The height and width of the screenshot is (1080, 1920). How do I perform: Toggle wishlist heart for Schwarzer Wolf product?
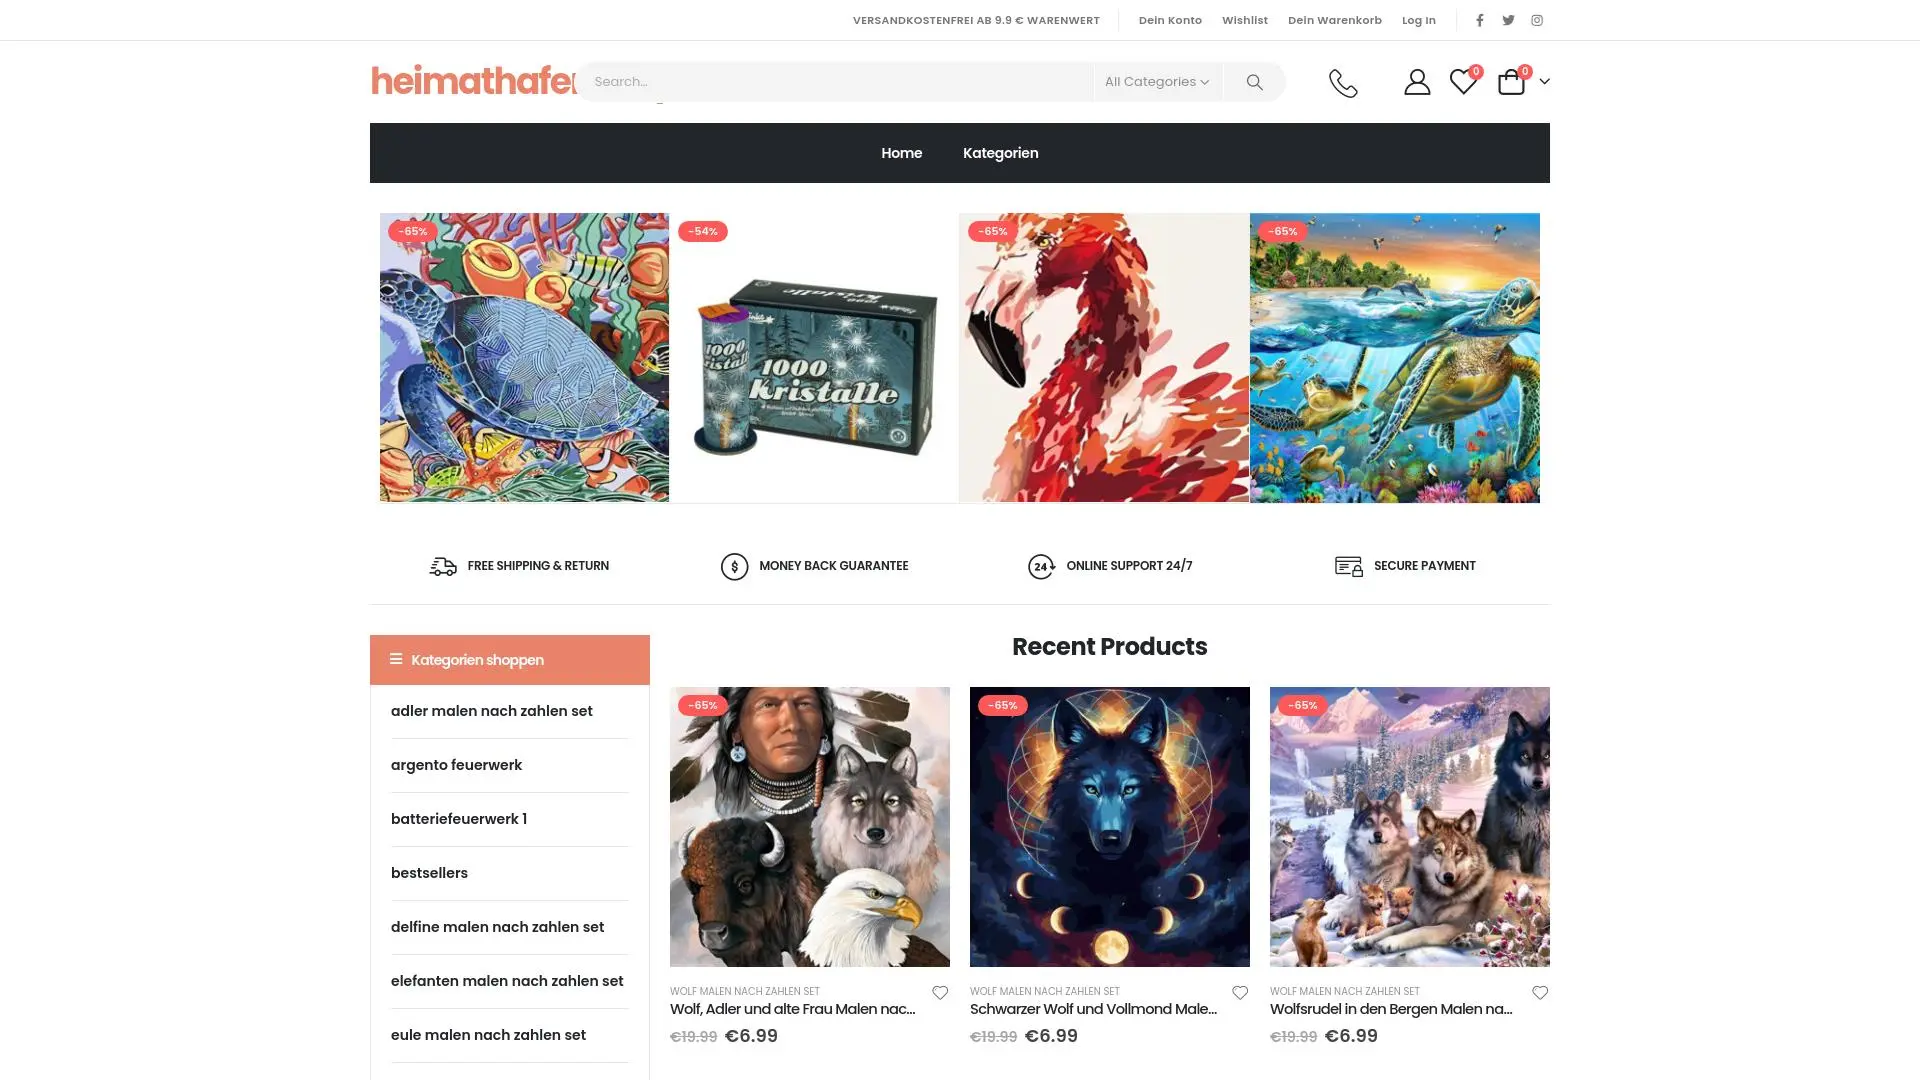tap(1240, 993)
